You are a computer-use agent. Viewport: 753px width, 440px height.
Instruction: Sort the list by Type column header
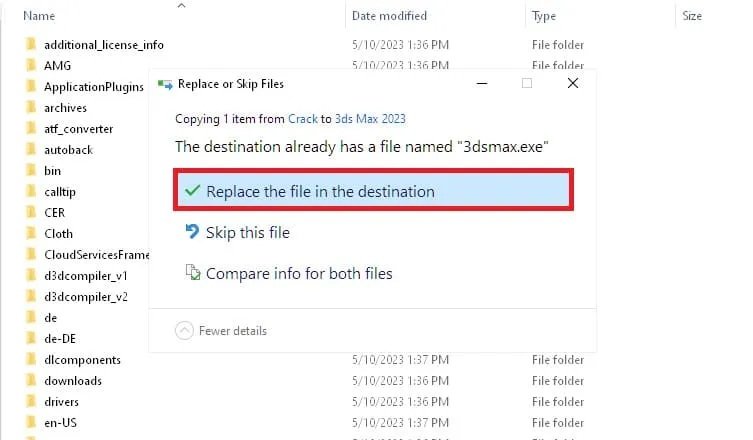coord(545,16)
